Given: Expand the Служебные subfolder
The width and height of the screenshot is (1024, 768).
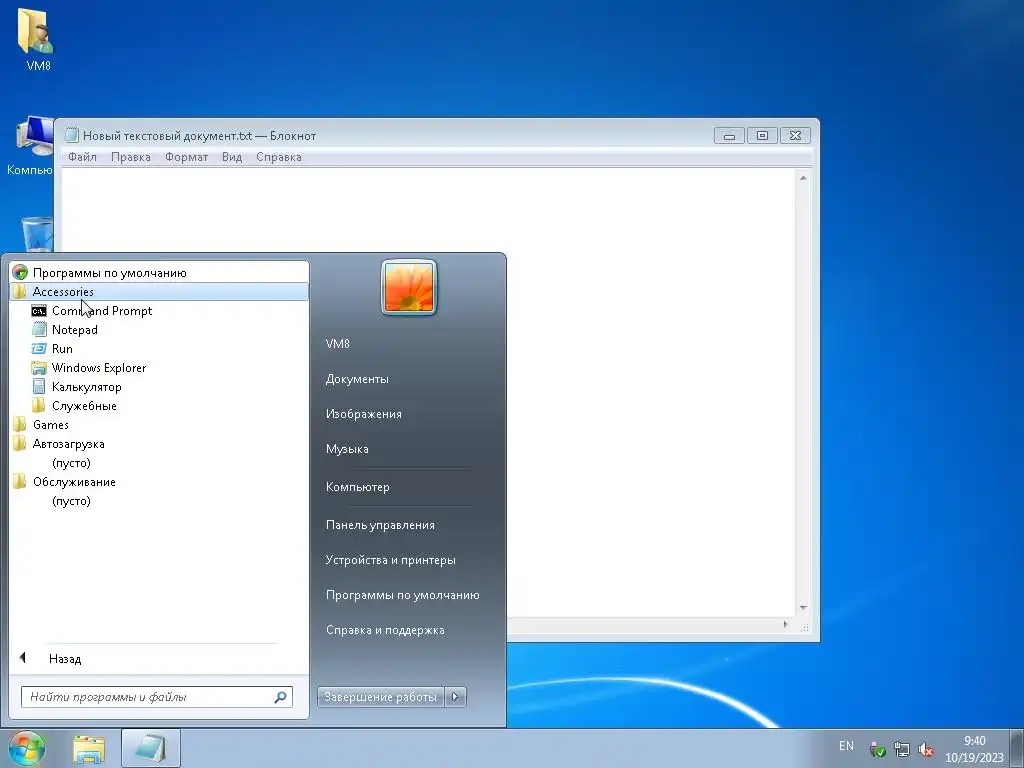Looking at the screenshot, I should point(74,406).
